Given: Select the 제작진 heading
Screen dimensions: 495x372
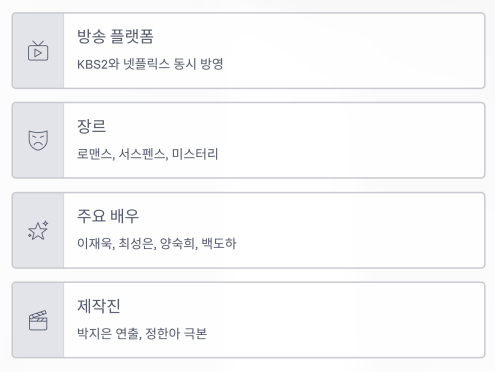Looking at the screenshot, I should point(99,306).
